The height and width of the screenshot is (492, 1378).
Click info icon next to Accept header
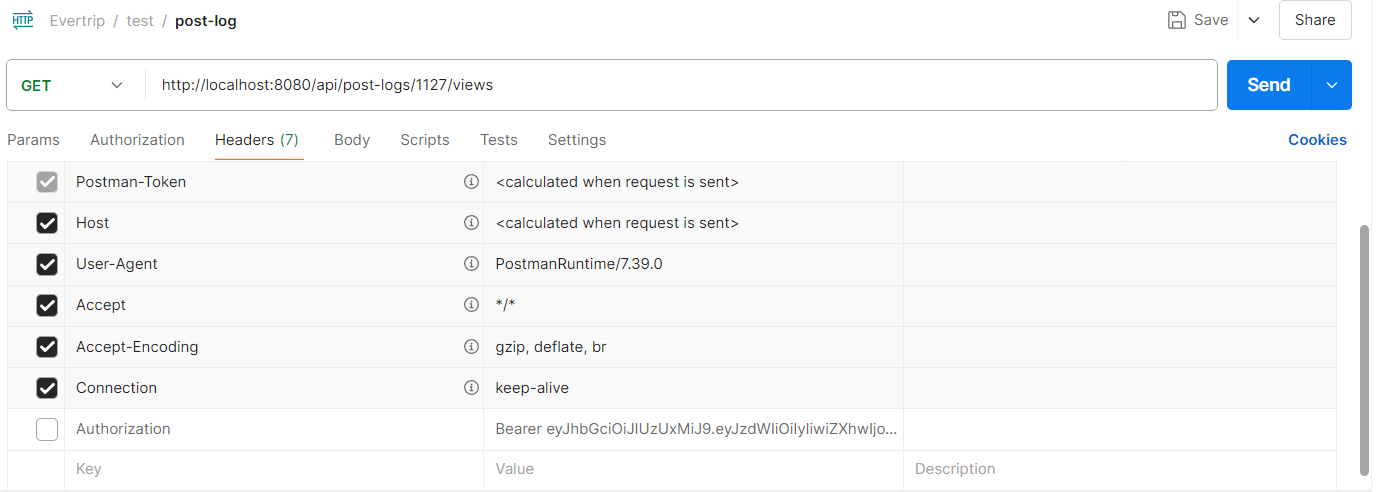coord(471,305)
